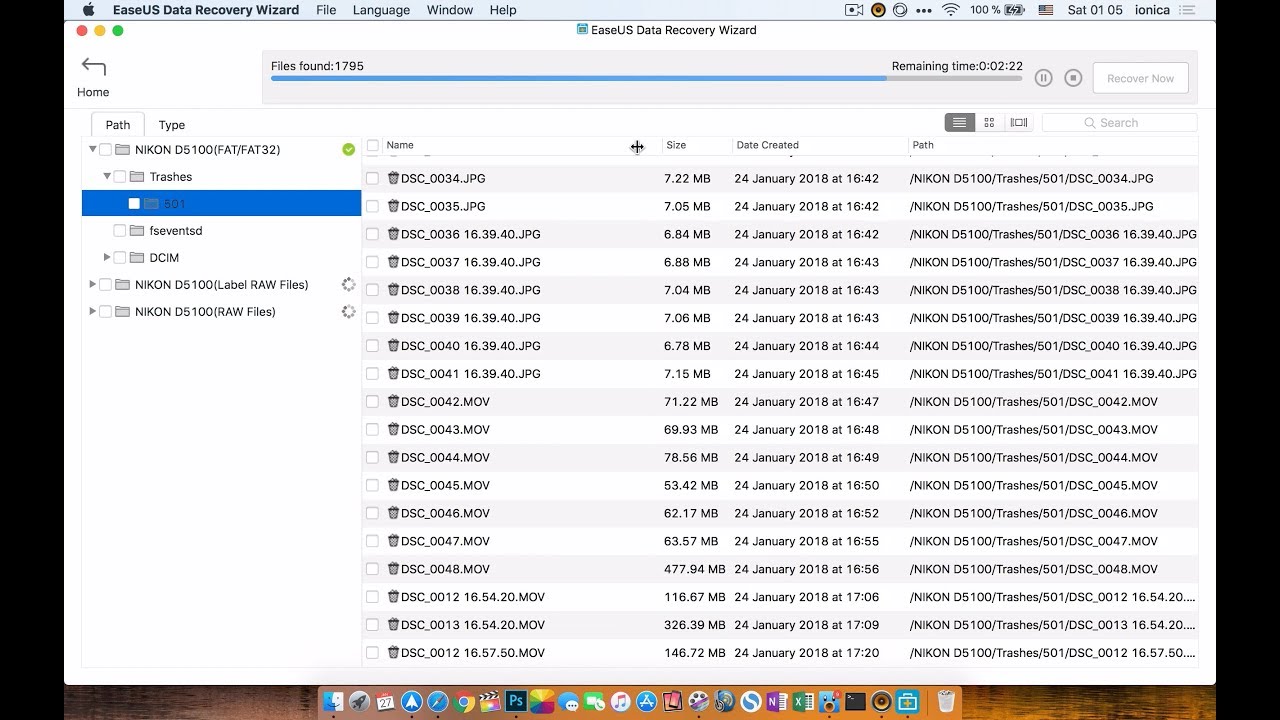Viewport: 1280px width, 720px height.
Task: Collapse the NIKON D5100(FAT/FAT32) tree node
Action: point(92,149)
